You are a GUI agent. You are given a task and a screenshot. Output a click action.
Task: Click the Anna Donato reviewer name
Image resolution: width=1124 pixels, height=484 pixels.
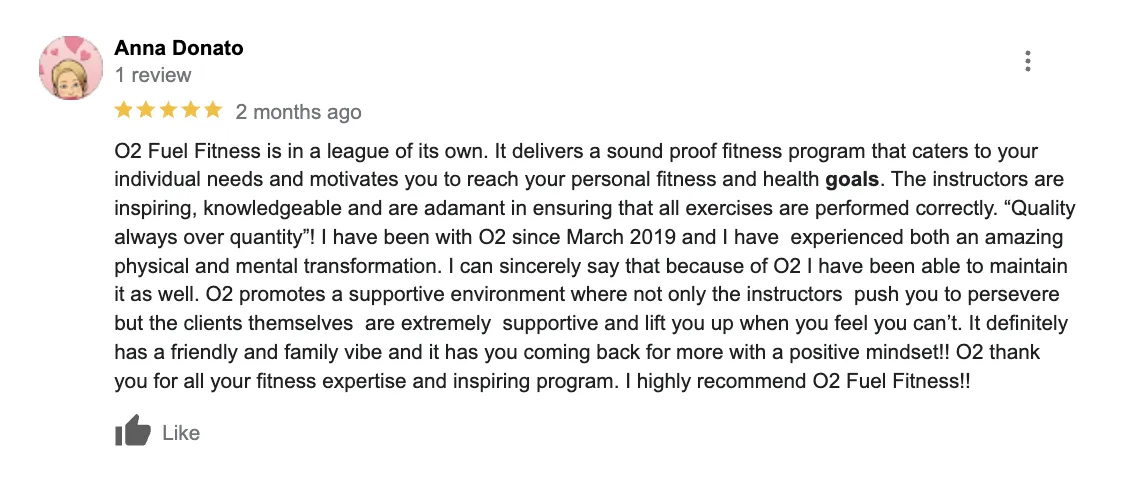click(x=179, y=48)
